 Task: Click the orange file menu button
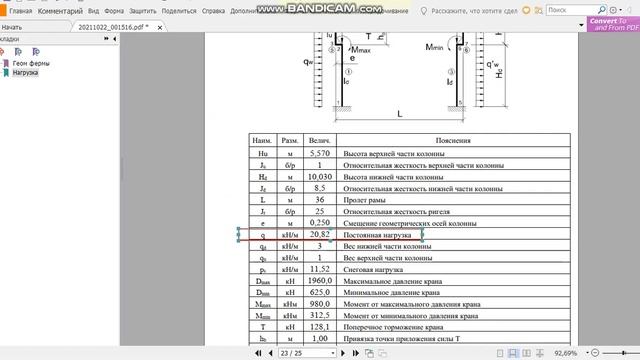coord(3,10)
